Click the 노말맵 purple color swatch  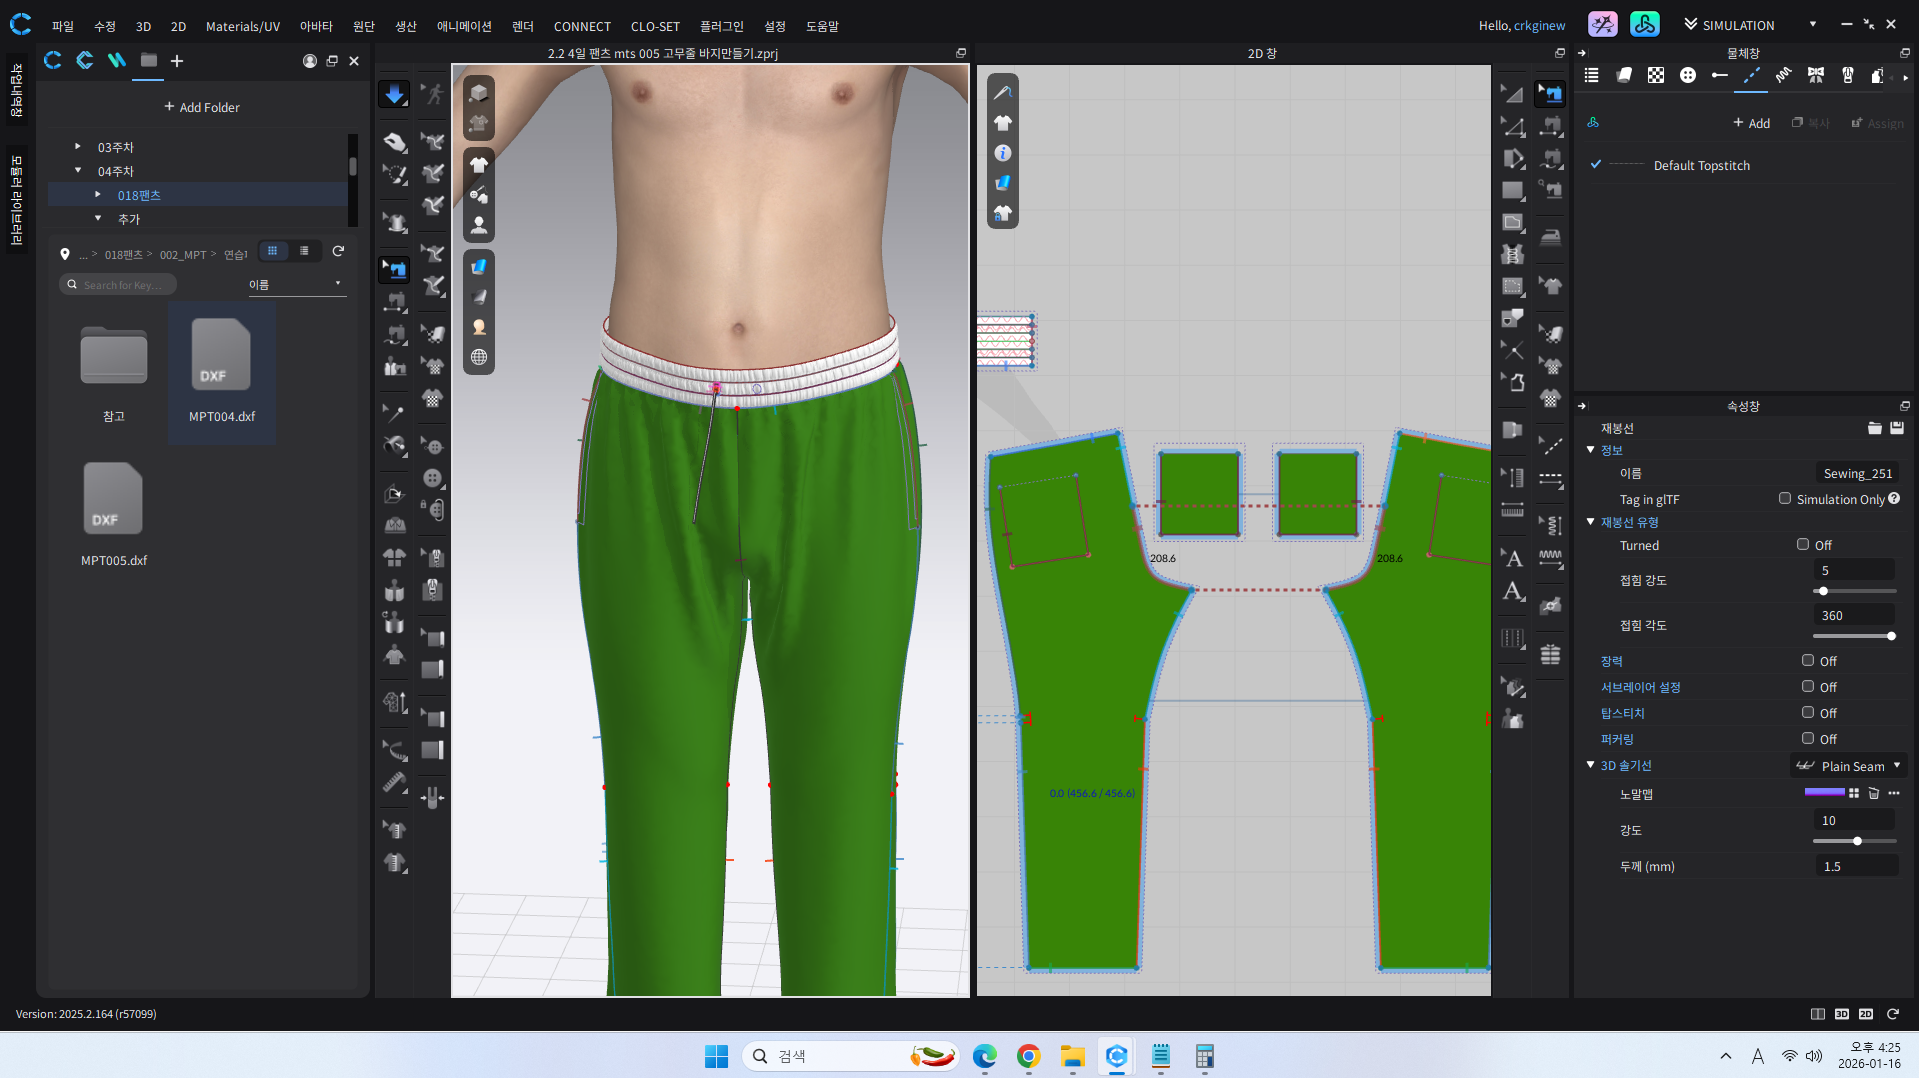1824,792
